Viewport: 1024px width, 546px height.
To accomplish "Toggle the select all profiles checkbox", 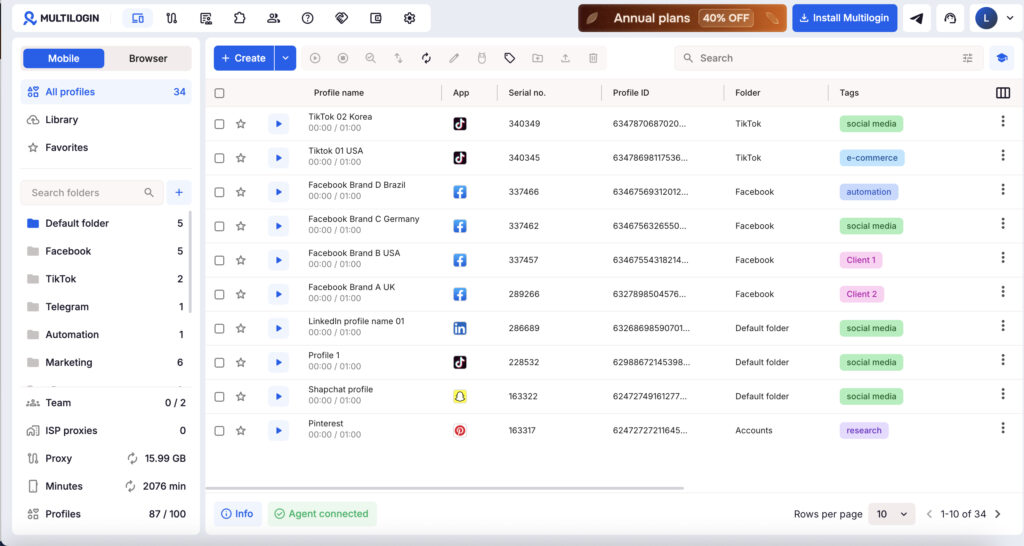I will coord(219,93).
